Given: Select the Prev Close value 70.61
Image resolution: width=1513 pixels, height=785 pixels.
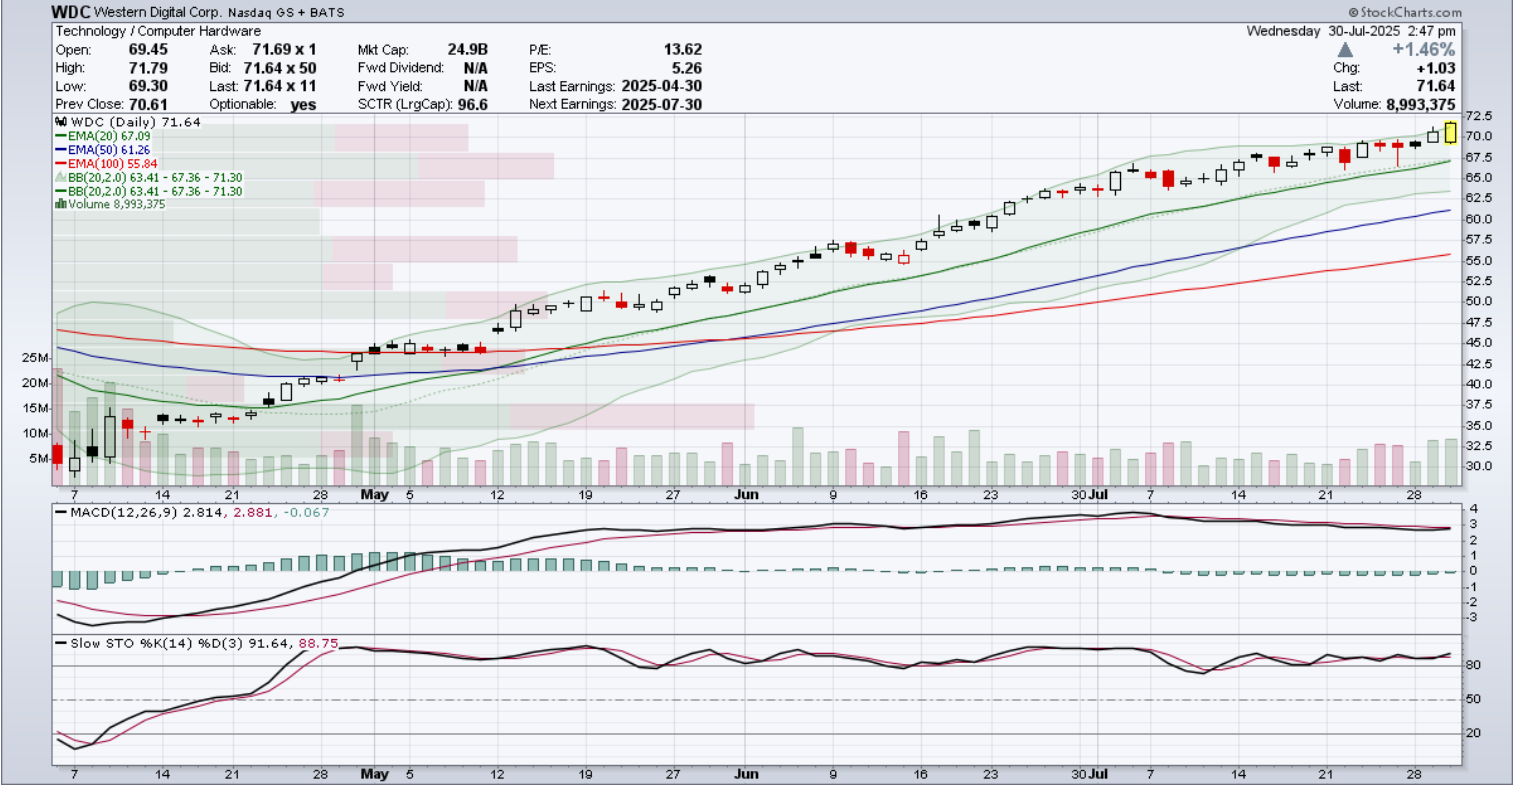Looking at the screenshot, I should pyautogui.click(x=148, y=104).
